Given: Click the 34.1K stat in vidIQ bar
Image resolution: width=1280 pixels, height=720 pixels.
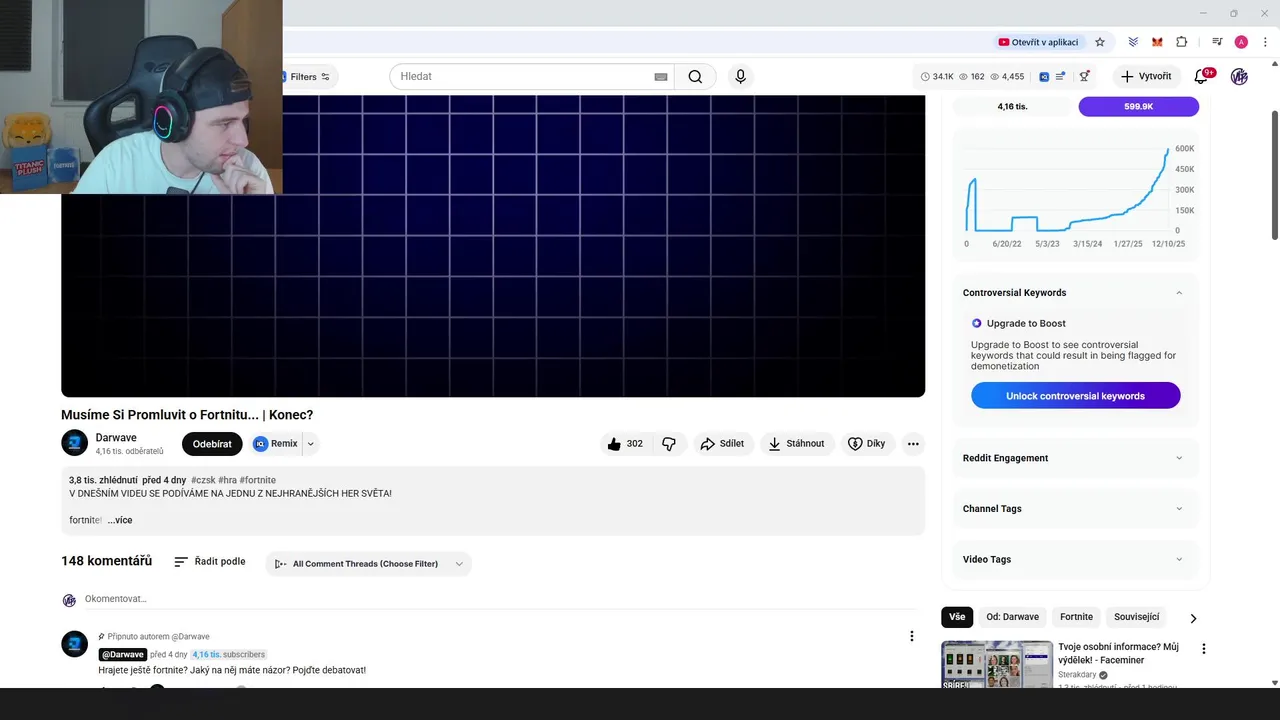Looking at the screenshot, I should (x=936, y=77).
